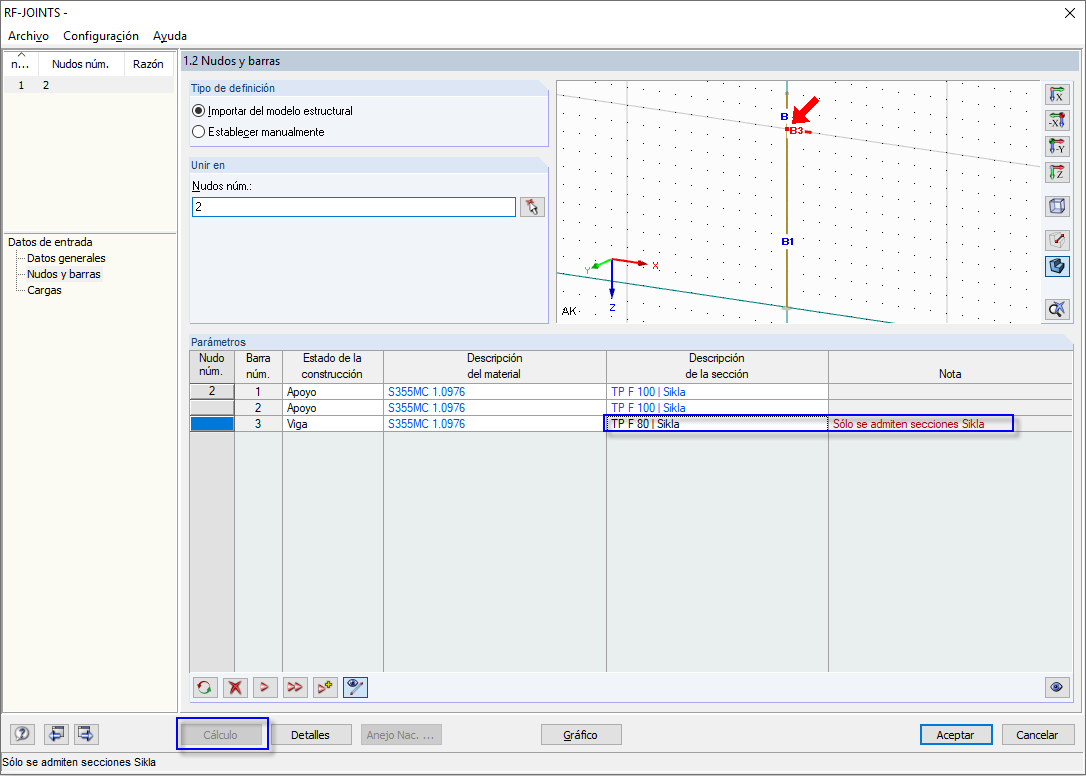Click the Anejo Nac. button
The height and width of the screenshot is (776, 1086).
[x=401, y=735]
